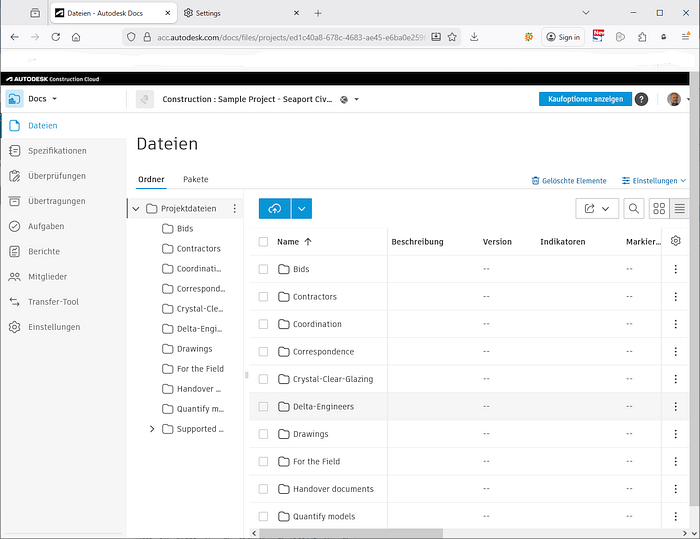Open row menu for Handover documents
Image resolution: width=700 pixels, height=539 pixels.
[675, 489]
